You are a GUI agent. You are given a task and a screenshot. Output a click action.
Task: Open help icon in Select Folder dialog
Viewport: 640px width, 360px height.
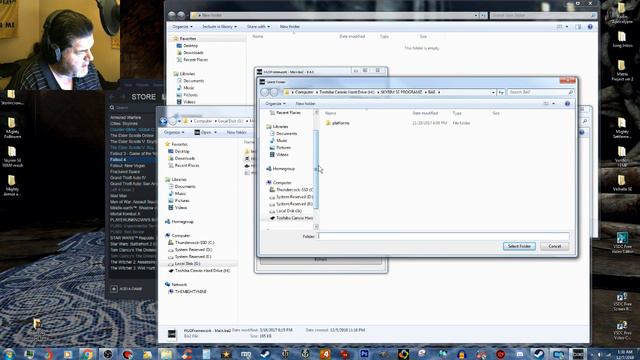(x=567, y=104)
